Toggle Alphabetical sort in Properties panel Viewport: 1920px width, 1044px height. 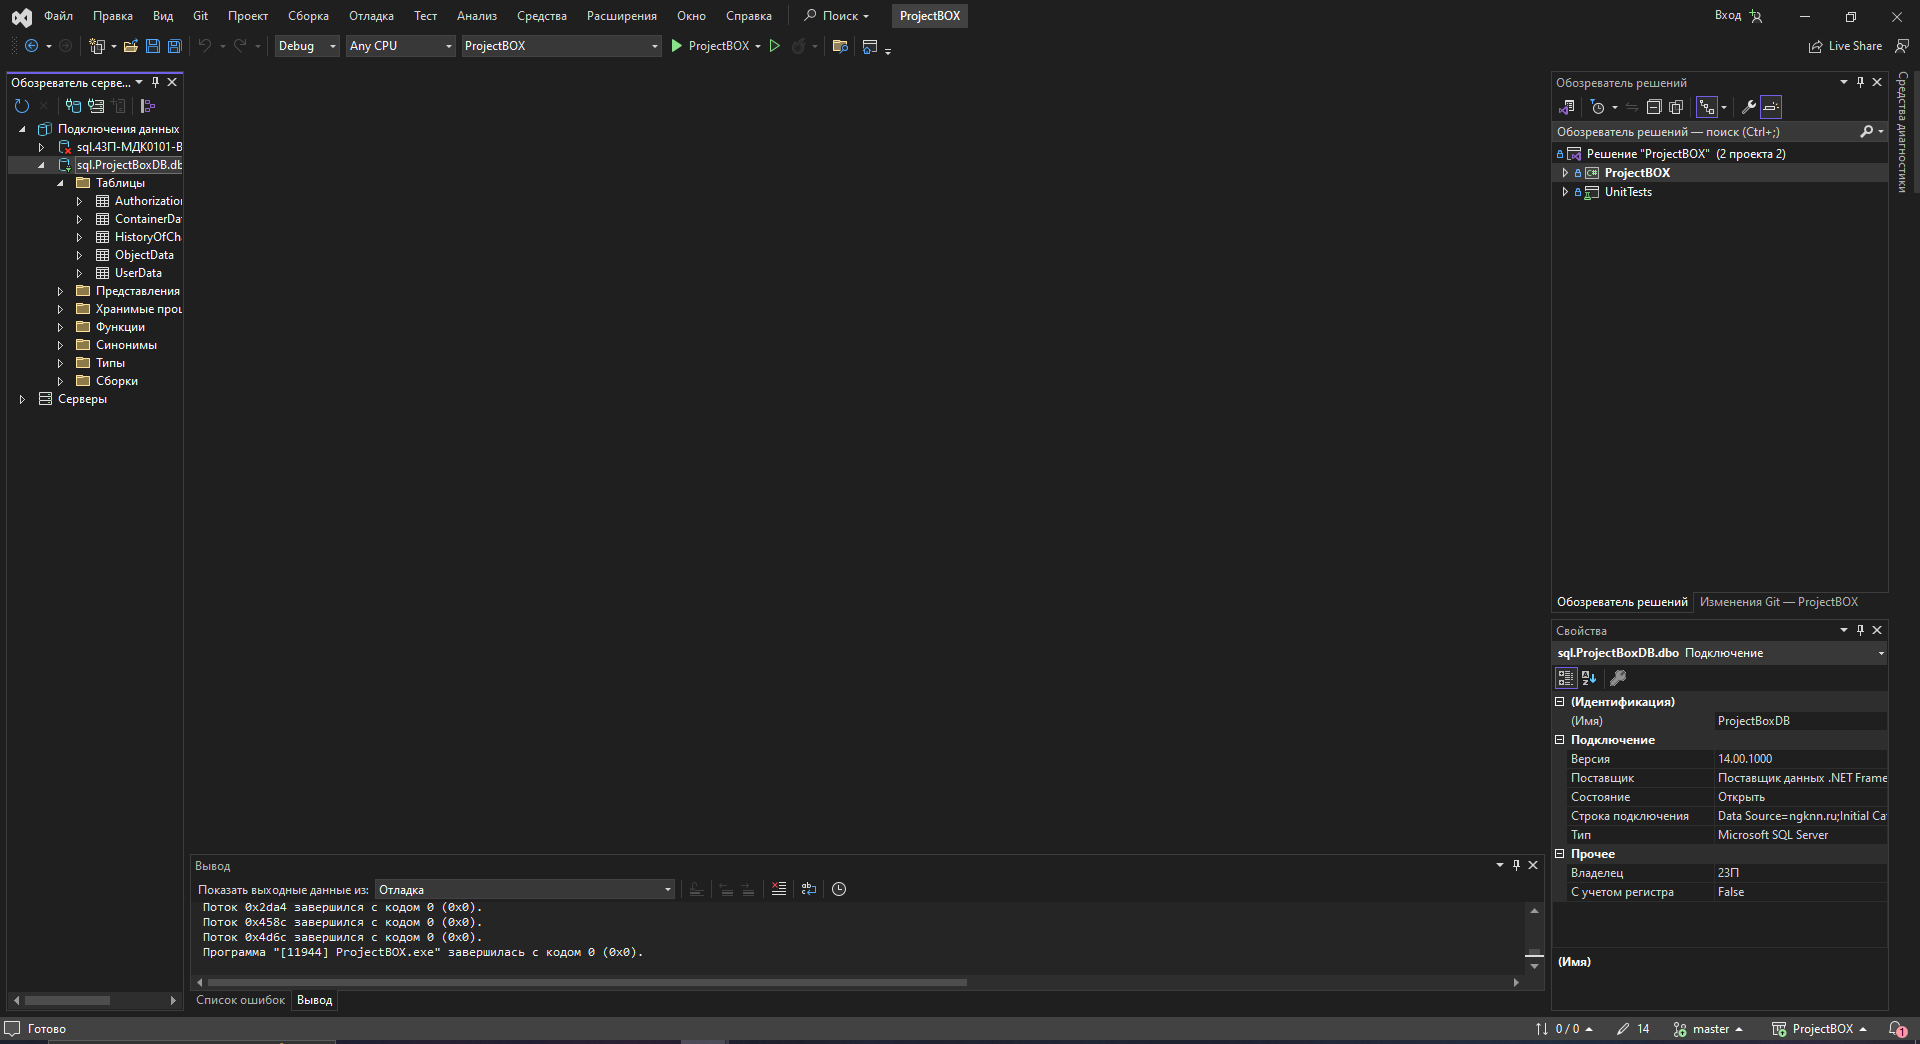pyautogui.click(x=1589, y=678)
